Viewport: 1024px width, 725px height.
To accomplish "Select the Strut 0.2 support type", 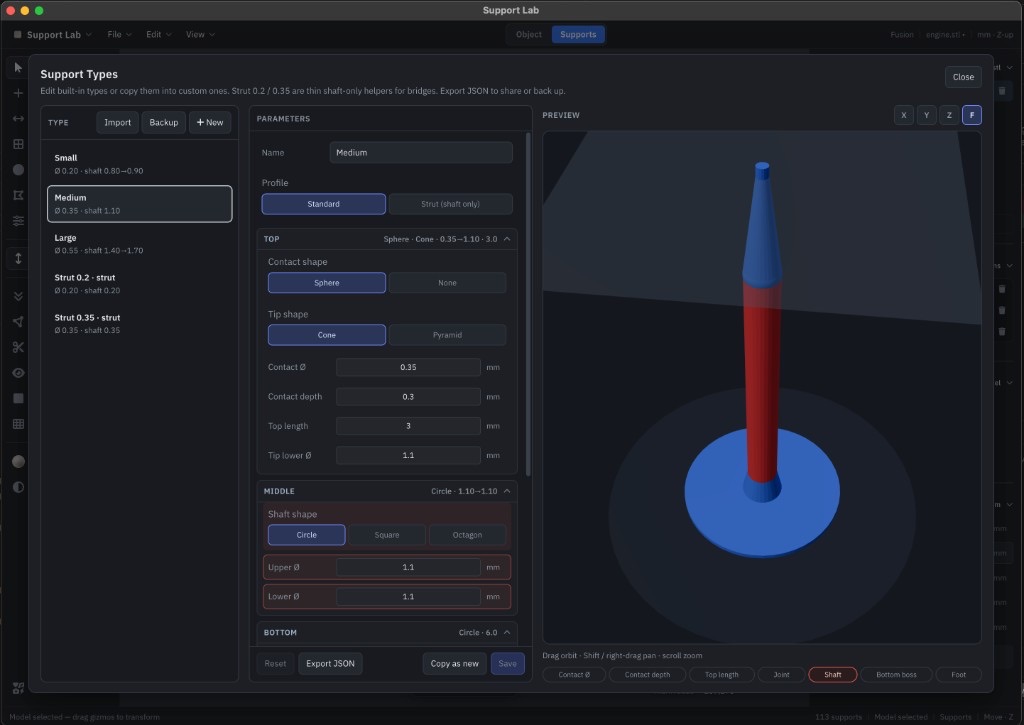I will coord(140,283).
